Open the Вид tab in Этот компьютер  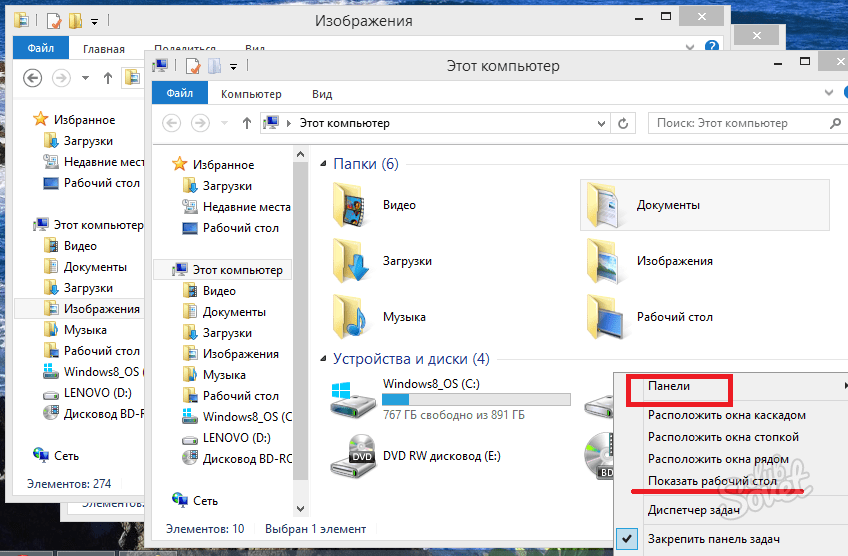(x=322, y=94)
